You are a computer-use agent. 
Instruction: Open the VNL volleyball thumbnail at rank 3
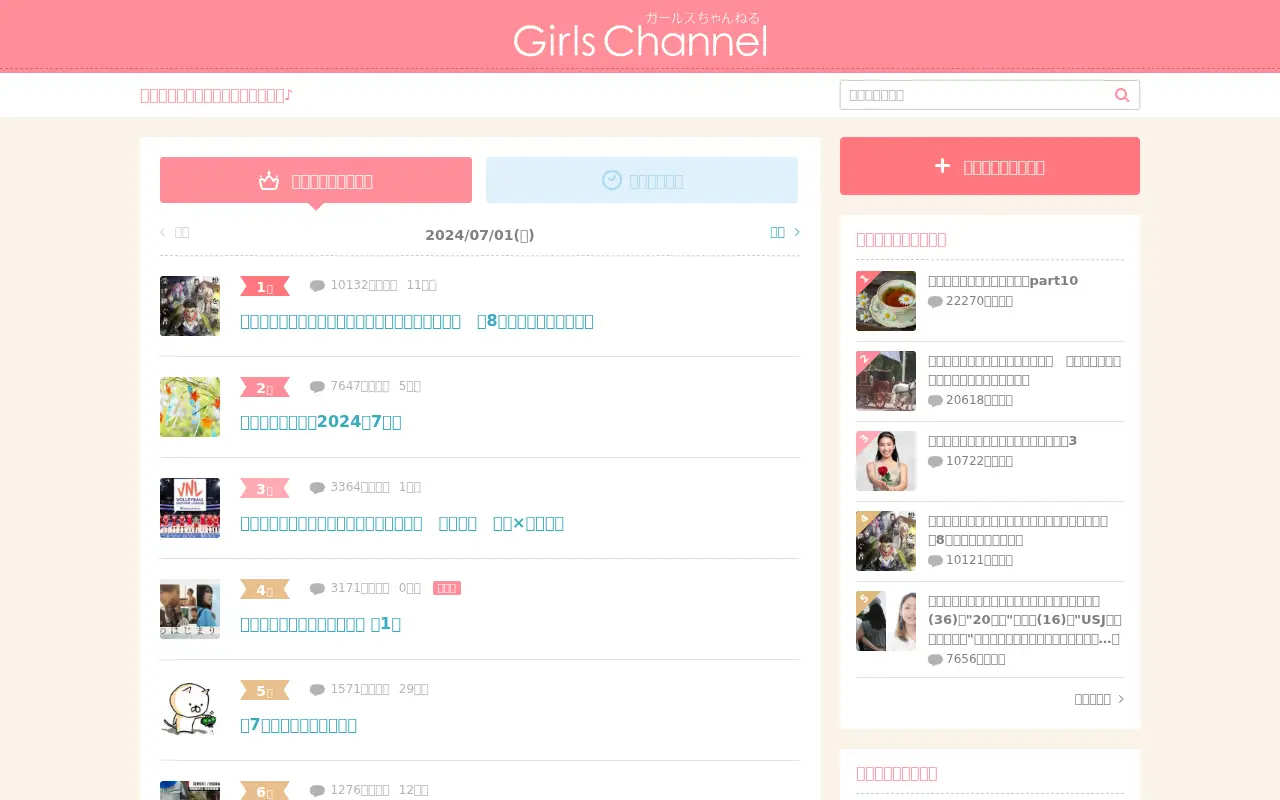tap(190, 508)
